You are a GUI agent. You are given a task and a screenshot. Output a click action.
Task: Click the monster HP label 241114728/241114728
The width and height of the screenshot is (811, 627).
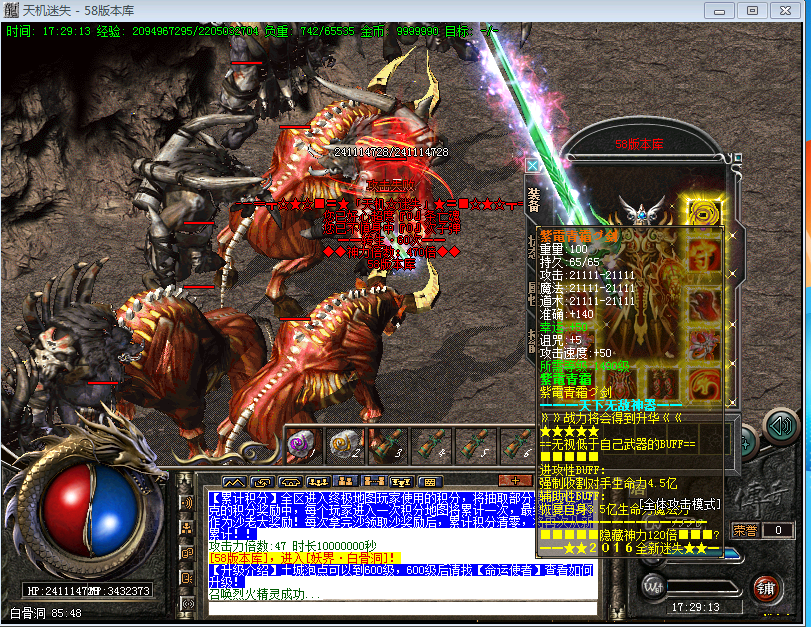click(x=391, y=152)
